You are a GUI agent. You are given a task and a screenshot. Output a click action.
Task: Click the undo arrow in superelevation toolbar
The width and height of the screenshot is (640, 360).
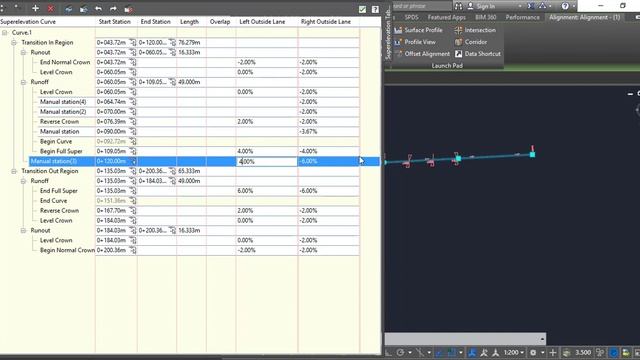[98, 9]
